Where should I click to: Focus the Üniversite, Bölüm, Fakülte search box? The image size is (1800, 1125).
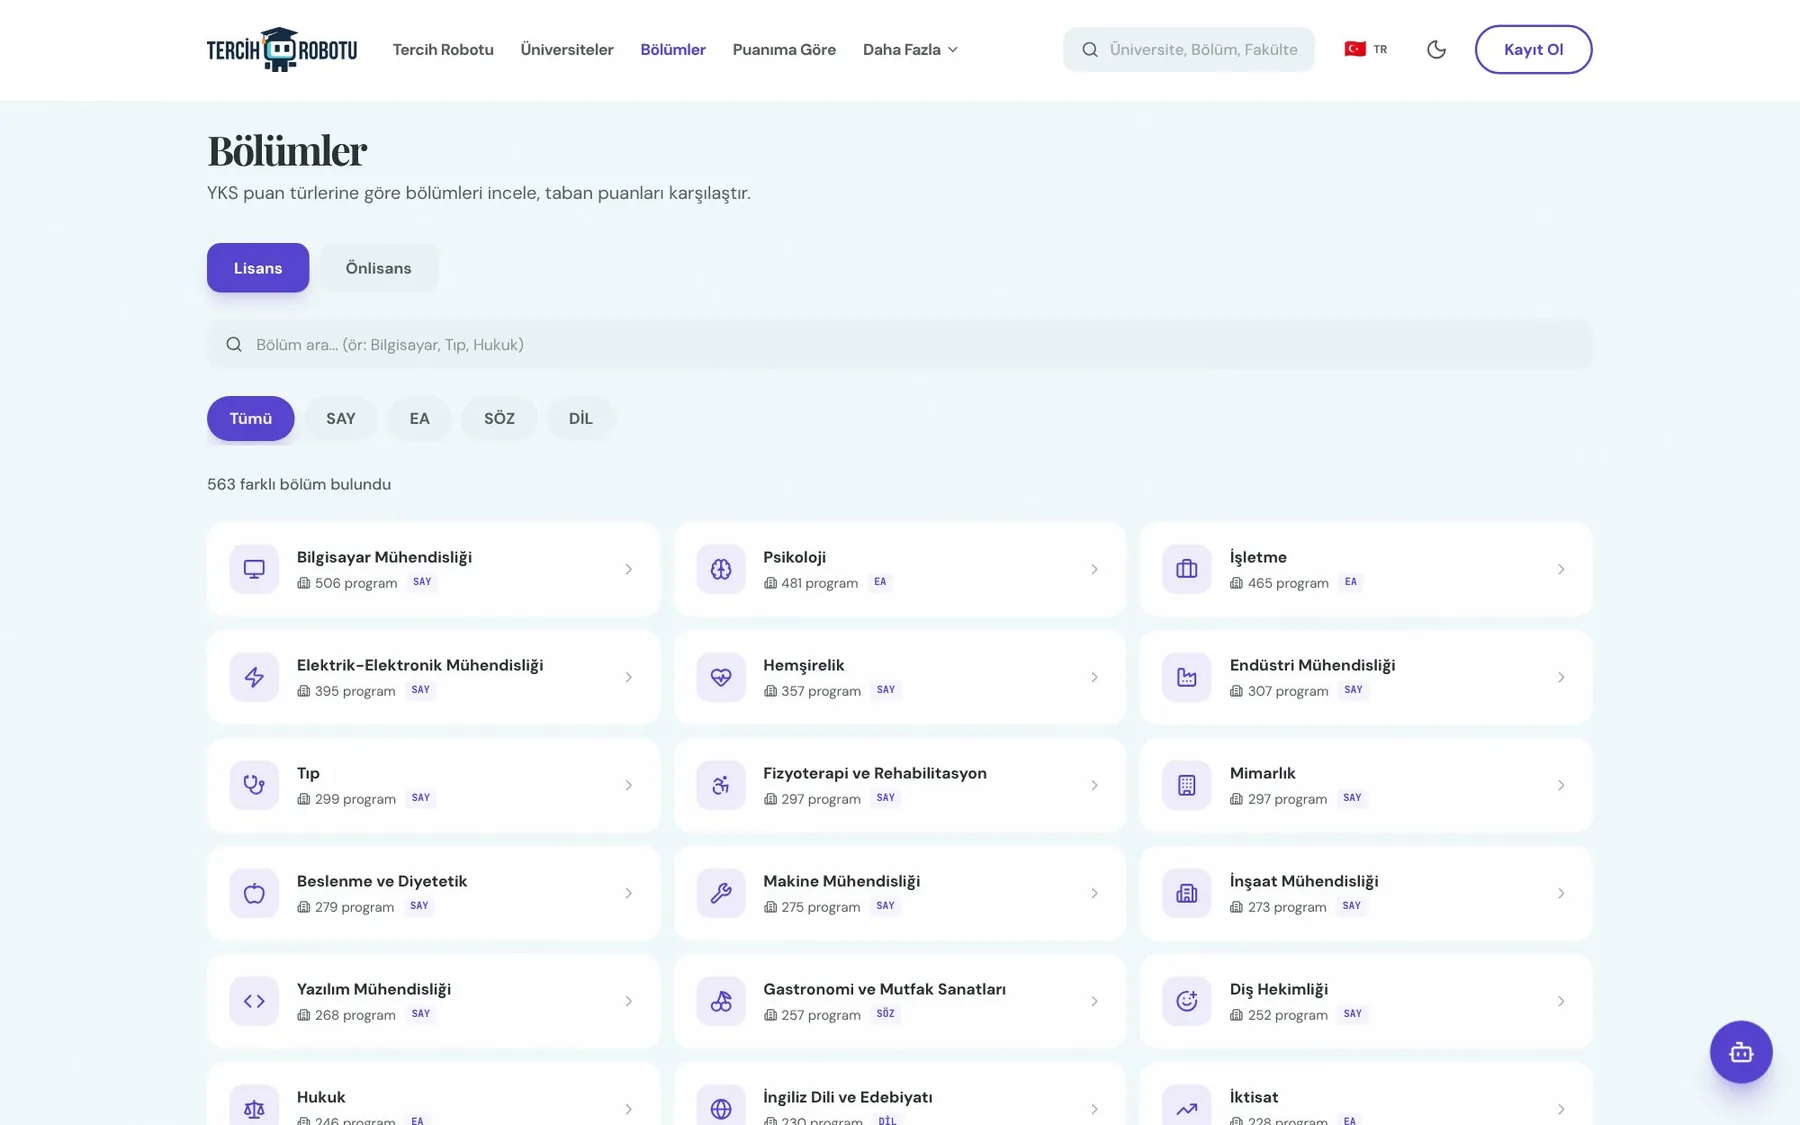click(x=1188, y=49)
